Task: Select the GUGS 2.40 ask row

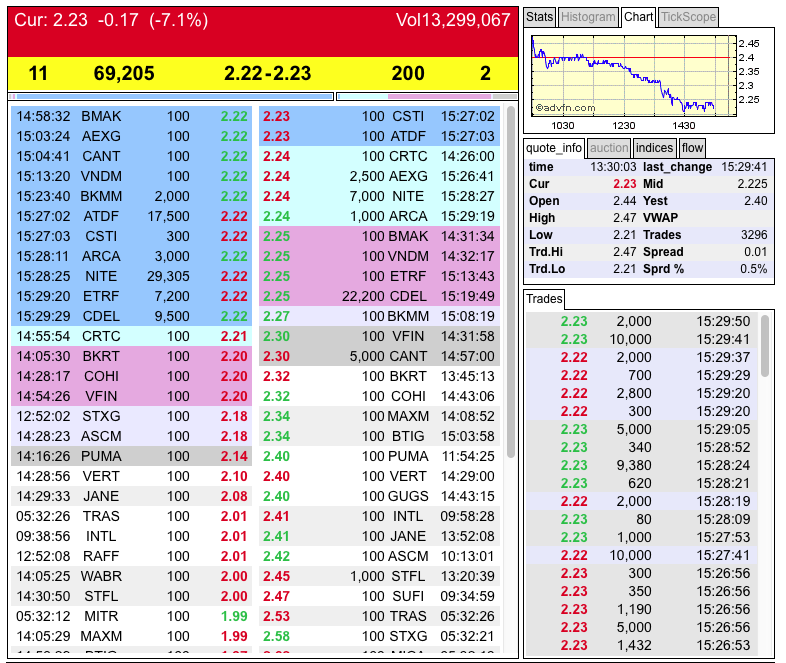Action: [x=379, y=496]
